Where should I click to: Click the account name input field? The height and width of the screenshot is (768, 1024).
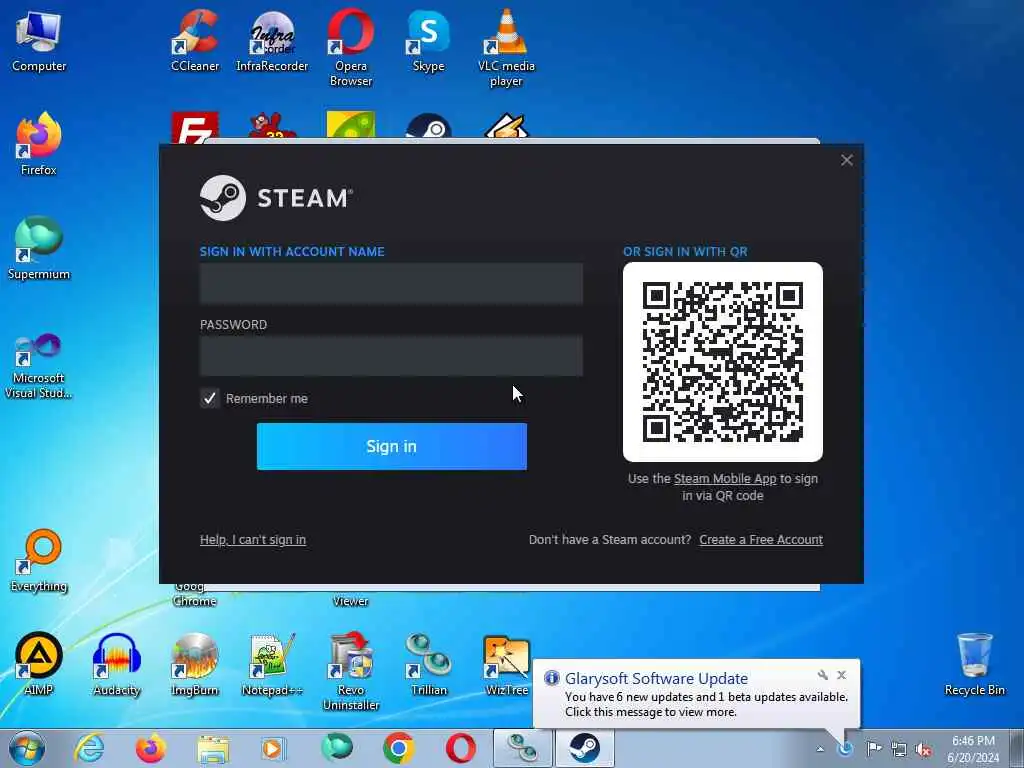[391, 283]
